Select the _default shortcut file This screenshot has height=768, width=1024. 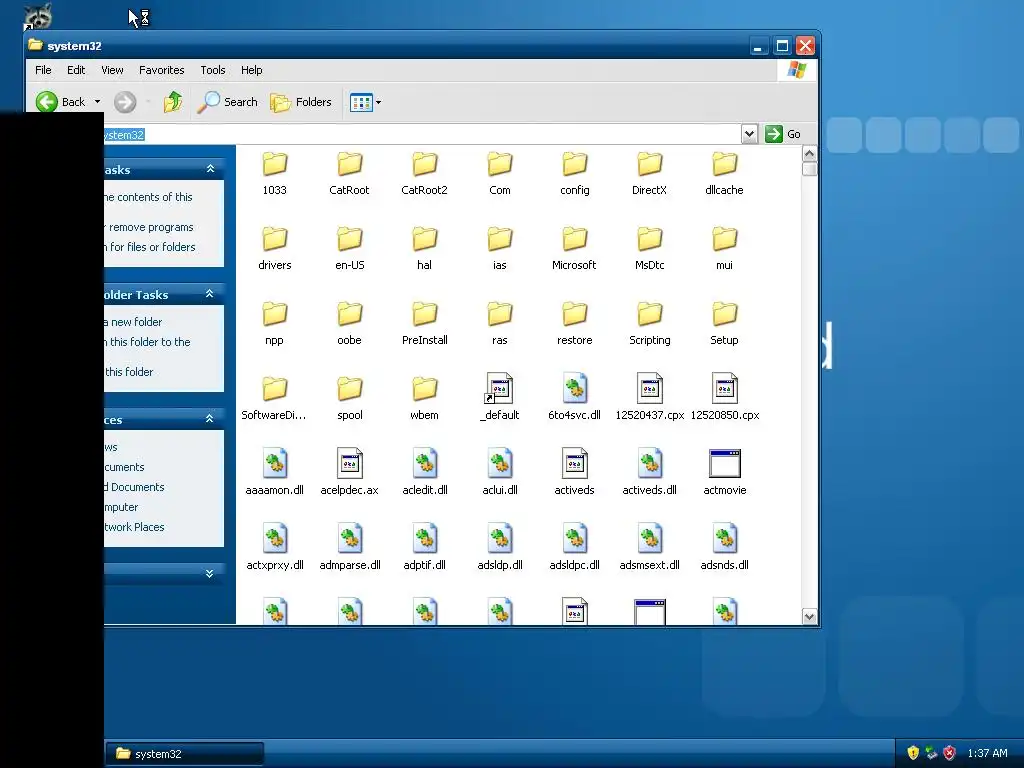[500, 398]
